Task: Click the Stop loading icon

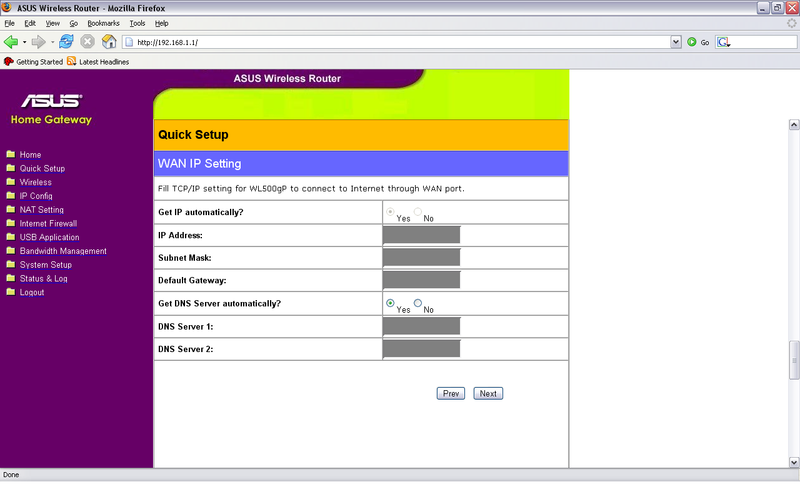Action: click(x=88, y=42)
